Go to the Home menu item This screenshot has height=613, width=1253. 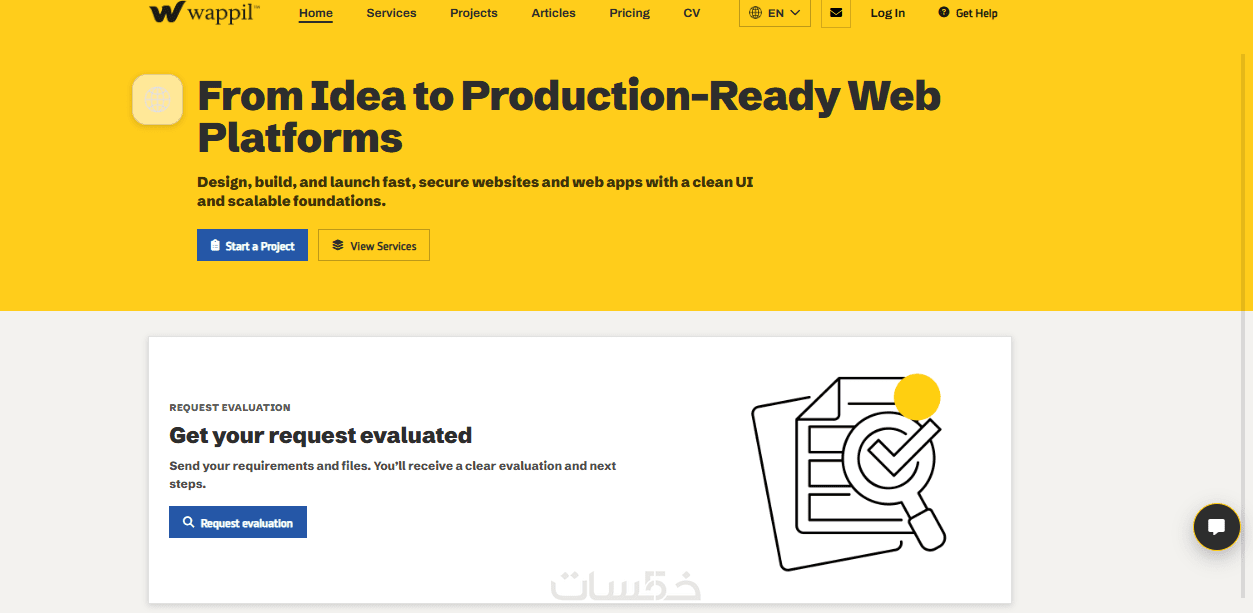[316, 13]
